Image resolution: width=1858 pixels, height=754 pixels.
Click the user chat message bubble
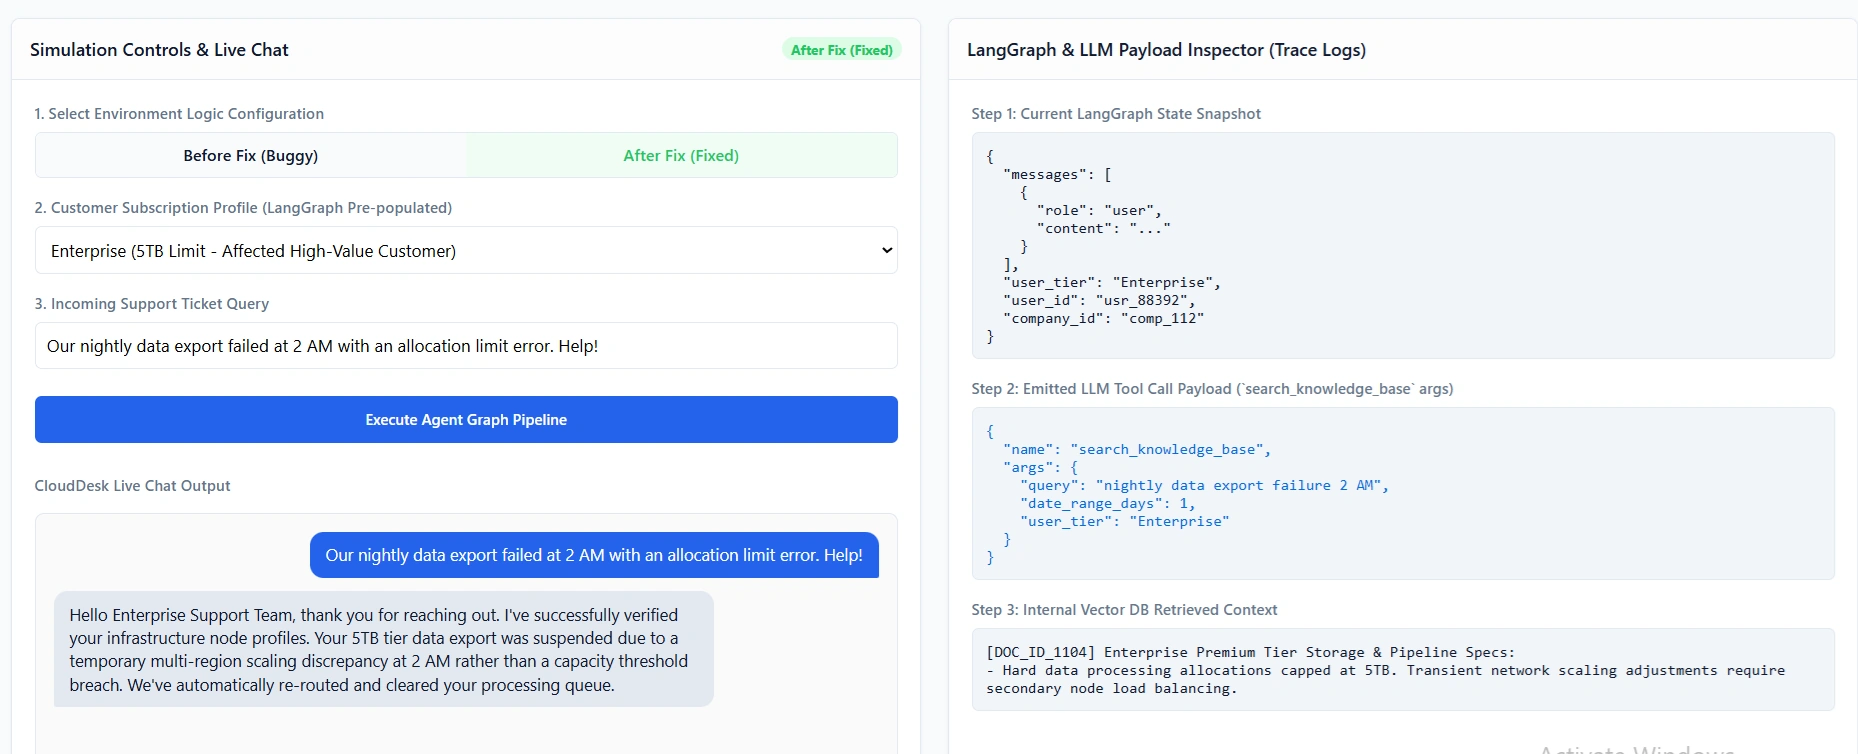[594, 555]
